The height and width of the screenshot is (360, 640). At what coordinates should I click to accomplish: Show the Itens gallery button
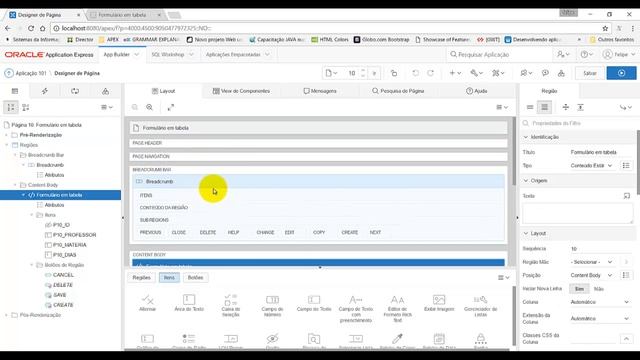click(x=169, y=278)
